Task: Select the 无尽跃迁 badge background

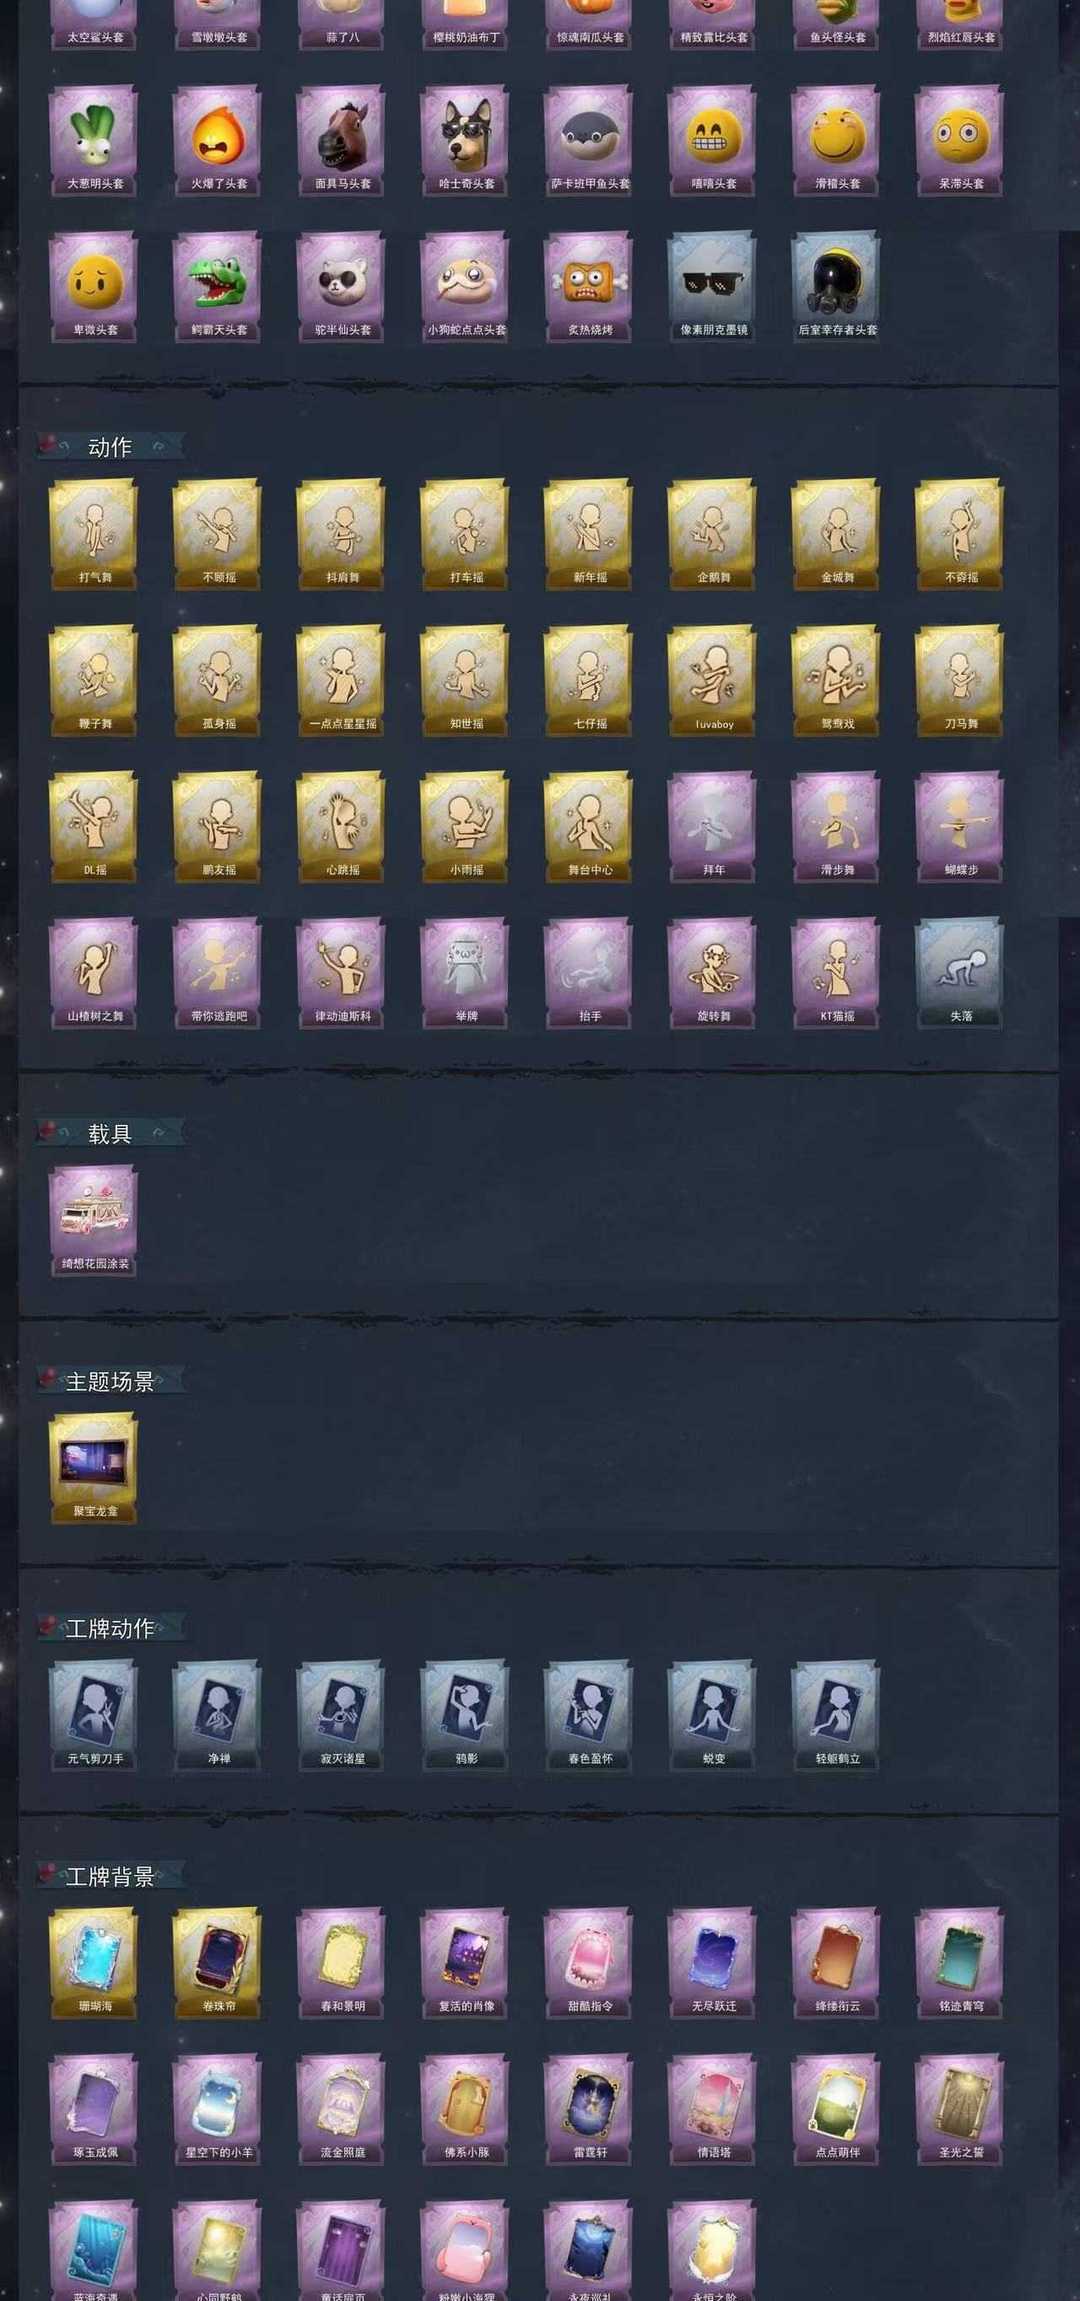Action: tap(714, 1963)
